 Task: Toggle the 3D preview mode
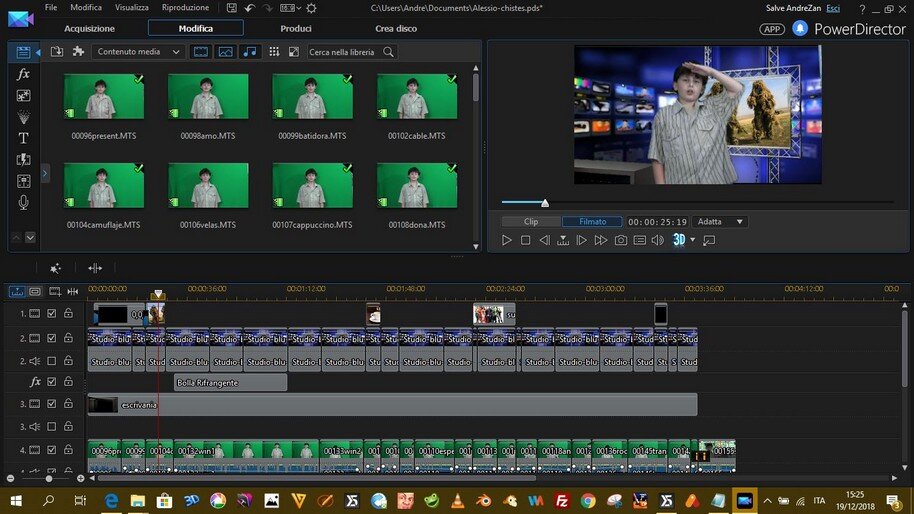(x=679, y=240)
